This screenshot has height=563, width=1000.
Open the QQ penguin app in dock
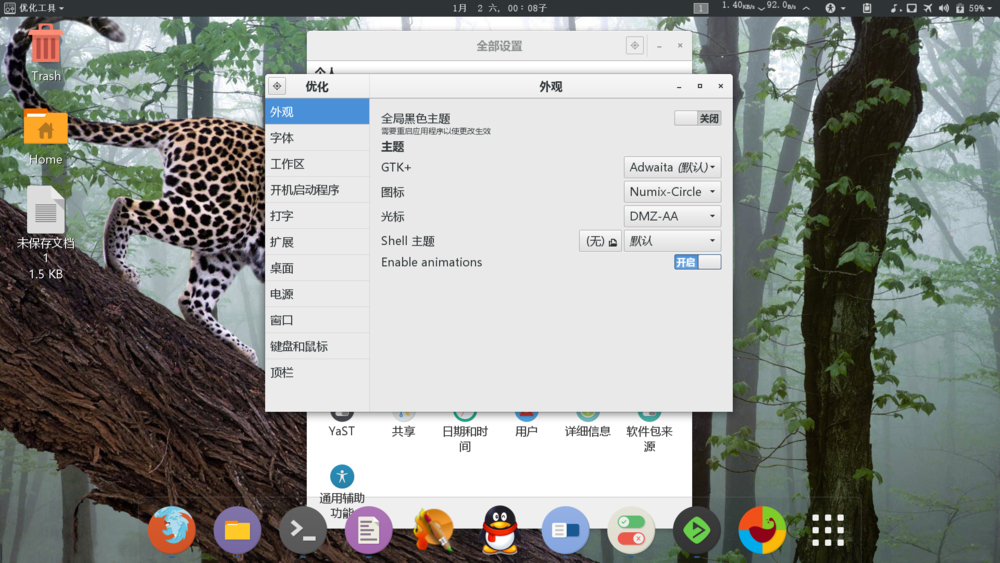pyautogui.click(x=500, y=530)
